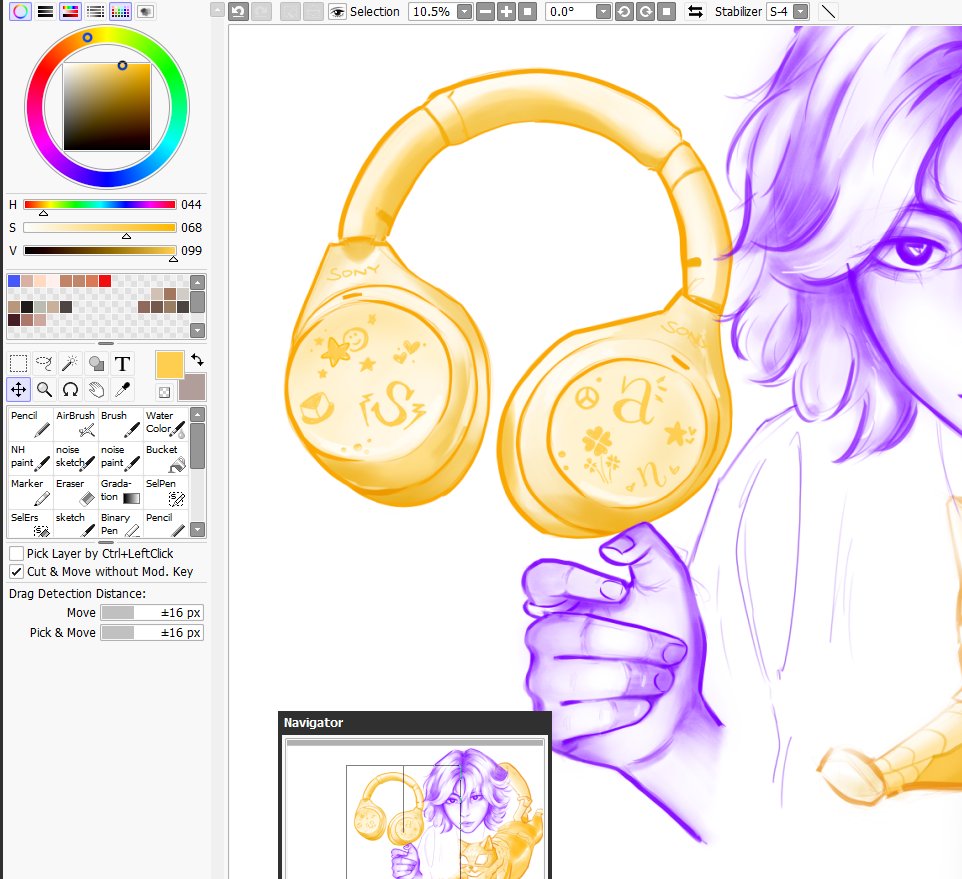Viewport: 962px width, 879px height.
Task: Uncheck Cut & Move without Mod. Key
Action: [17, 572]
